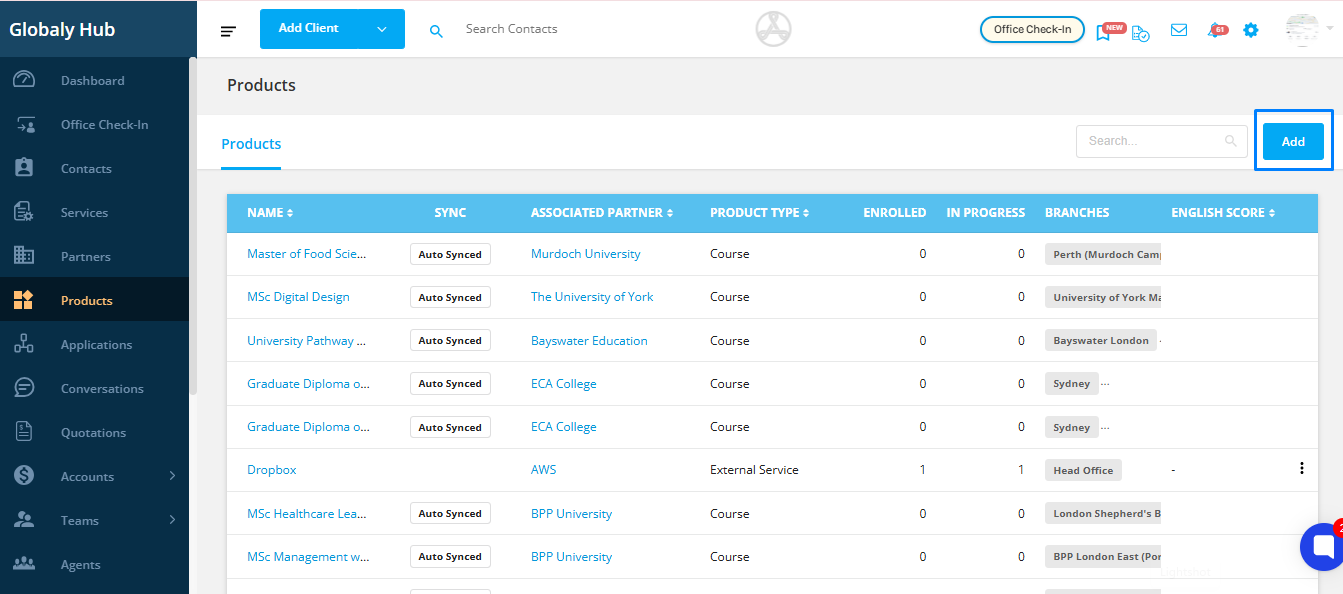Screen dimensions: 1343x594
Task: Open the Applications sidebar item
Action: 94,345
